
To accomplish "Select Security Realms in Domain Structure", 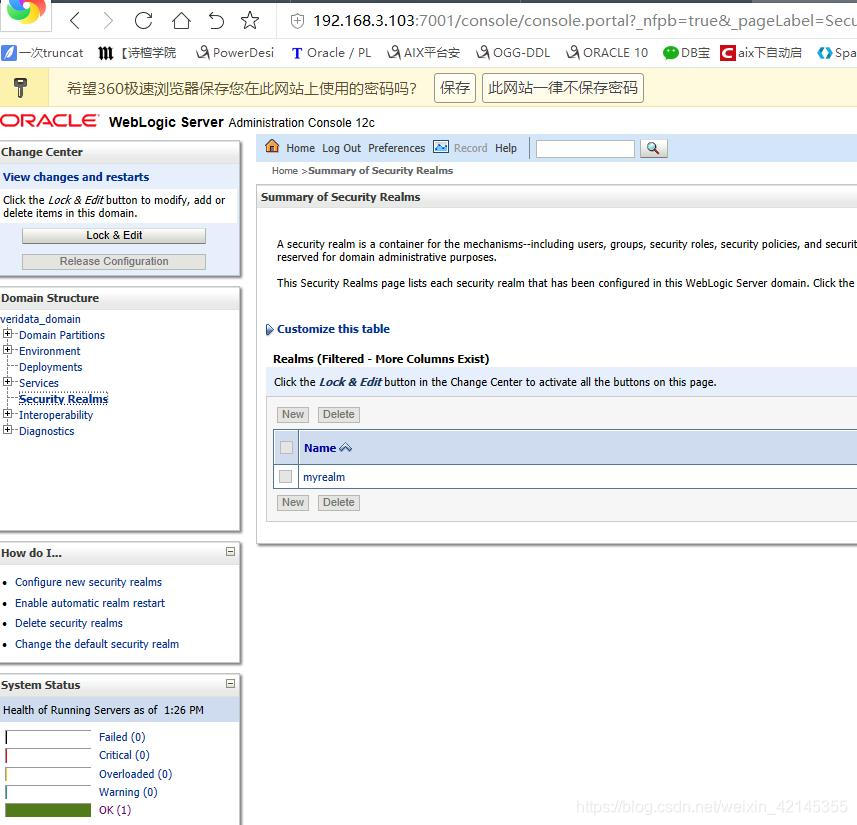I will coord(63,399).
